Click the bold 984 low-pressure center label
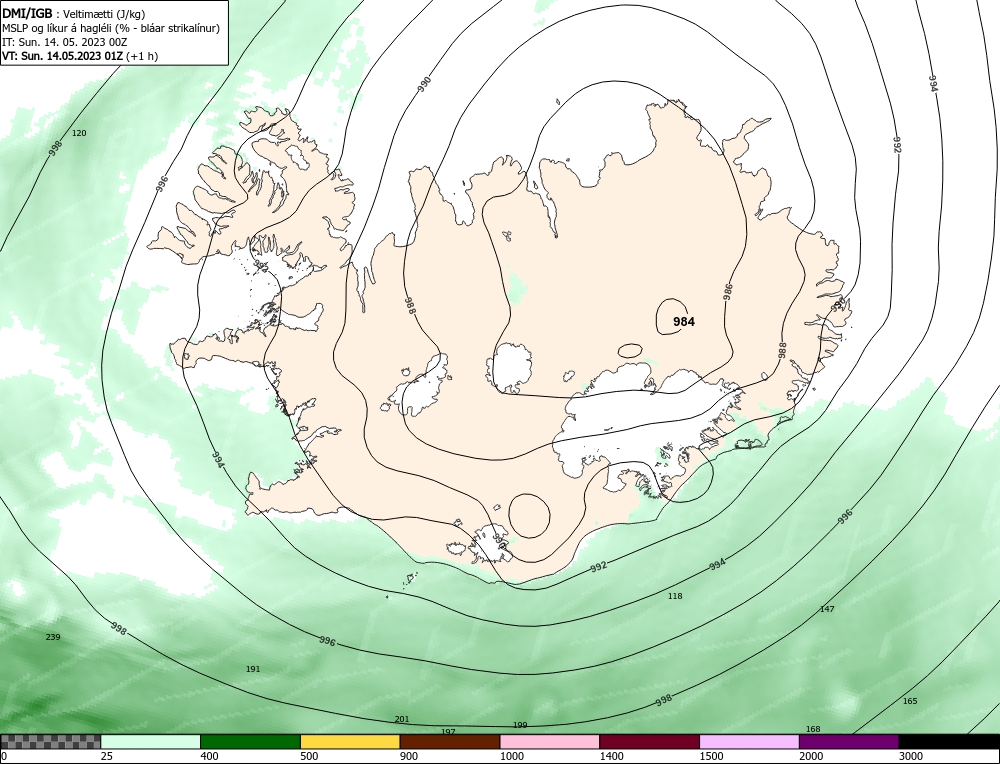Screen dimensions: 1000x764 tap(684, 322)
